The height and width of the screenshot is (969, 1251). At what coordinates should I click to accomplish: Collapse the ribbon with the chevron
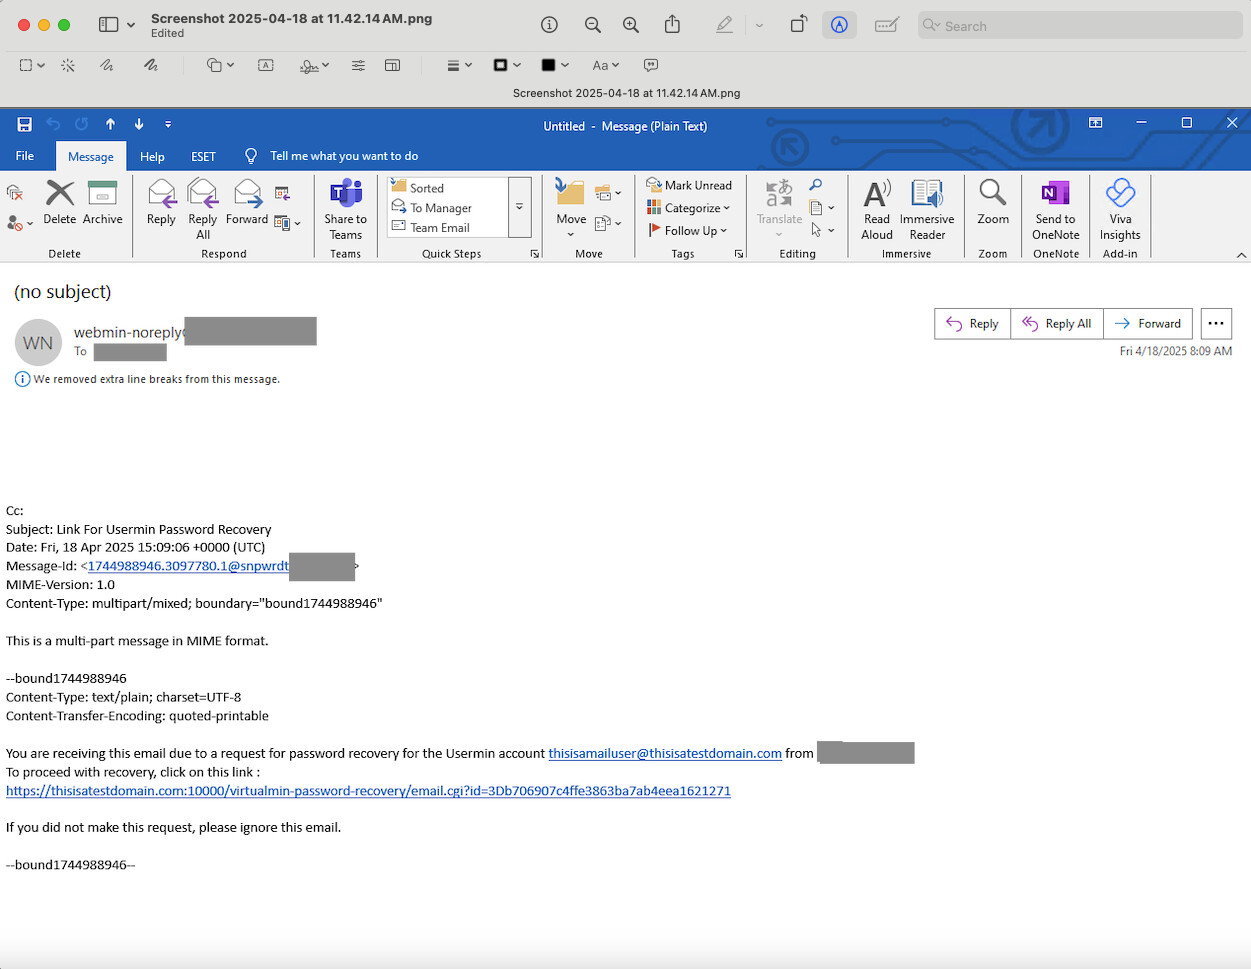1241,255
